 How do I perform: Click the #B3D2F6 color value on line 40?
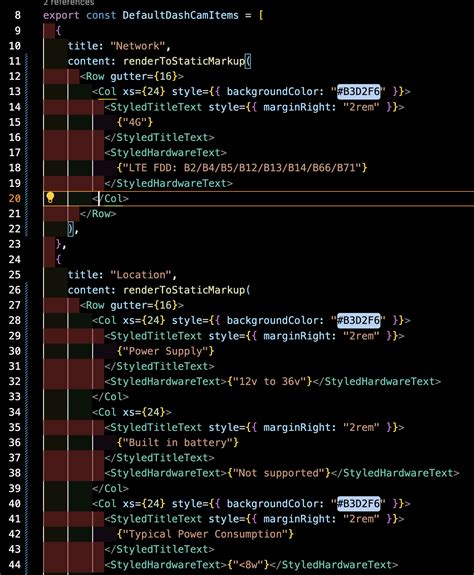click(358, 503)
